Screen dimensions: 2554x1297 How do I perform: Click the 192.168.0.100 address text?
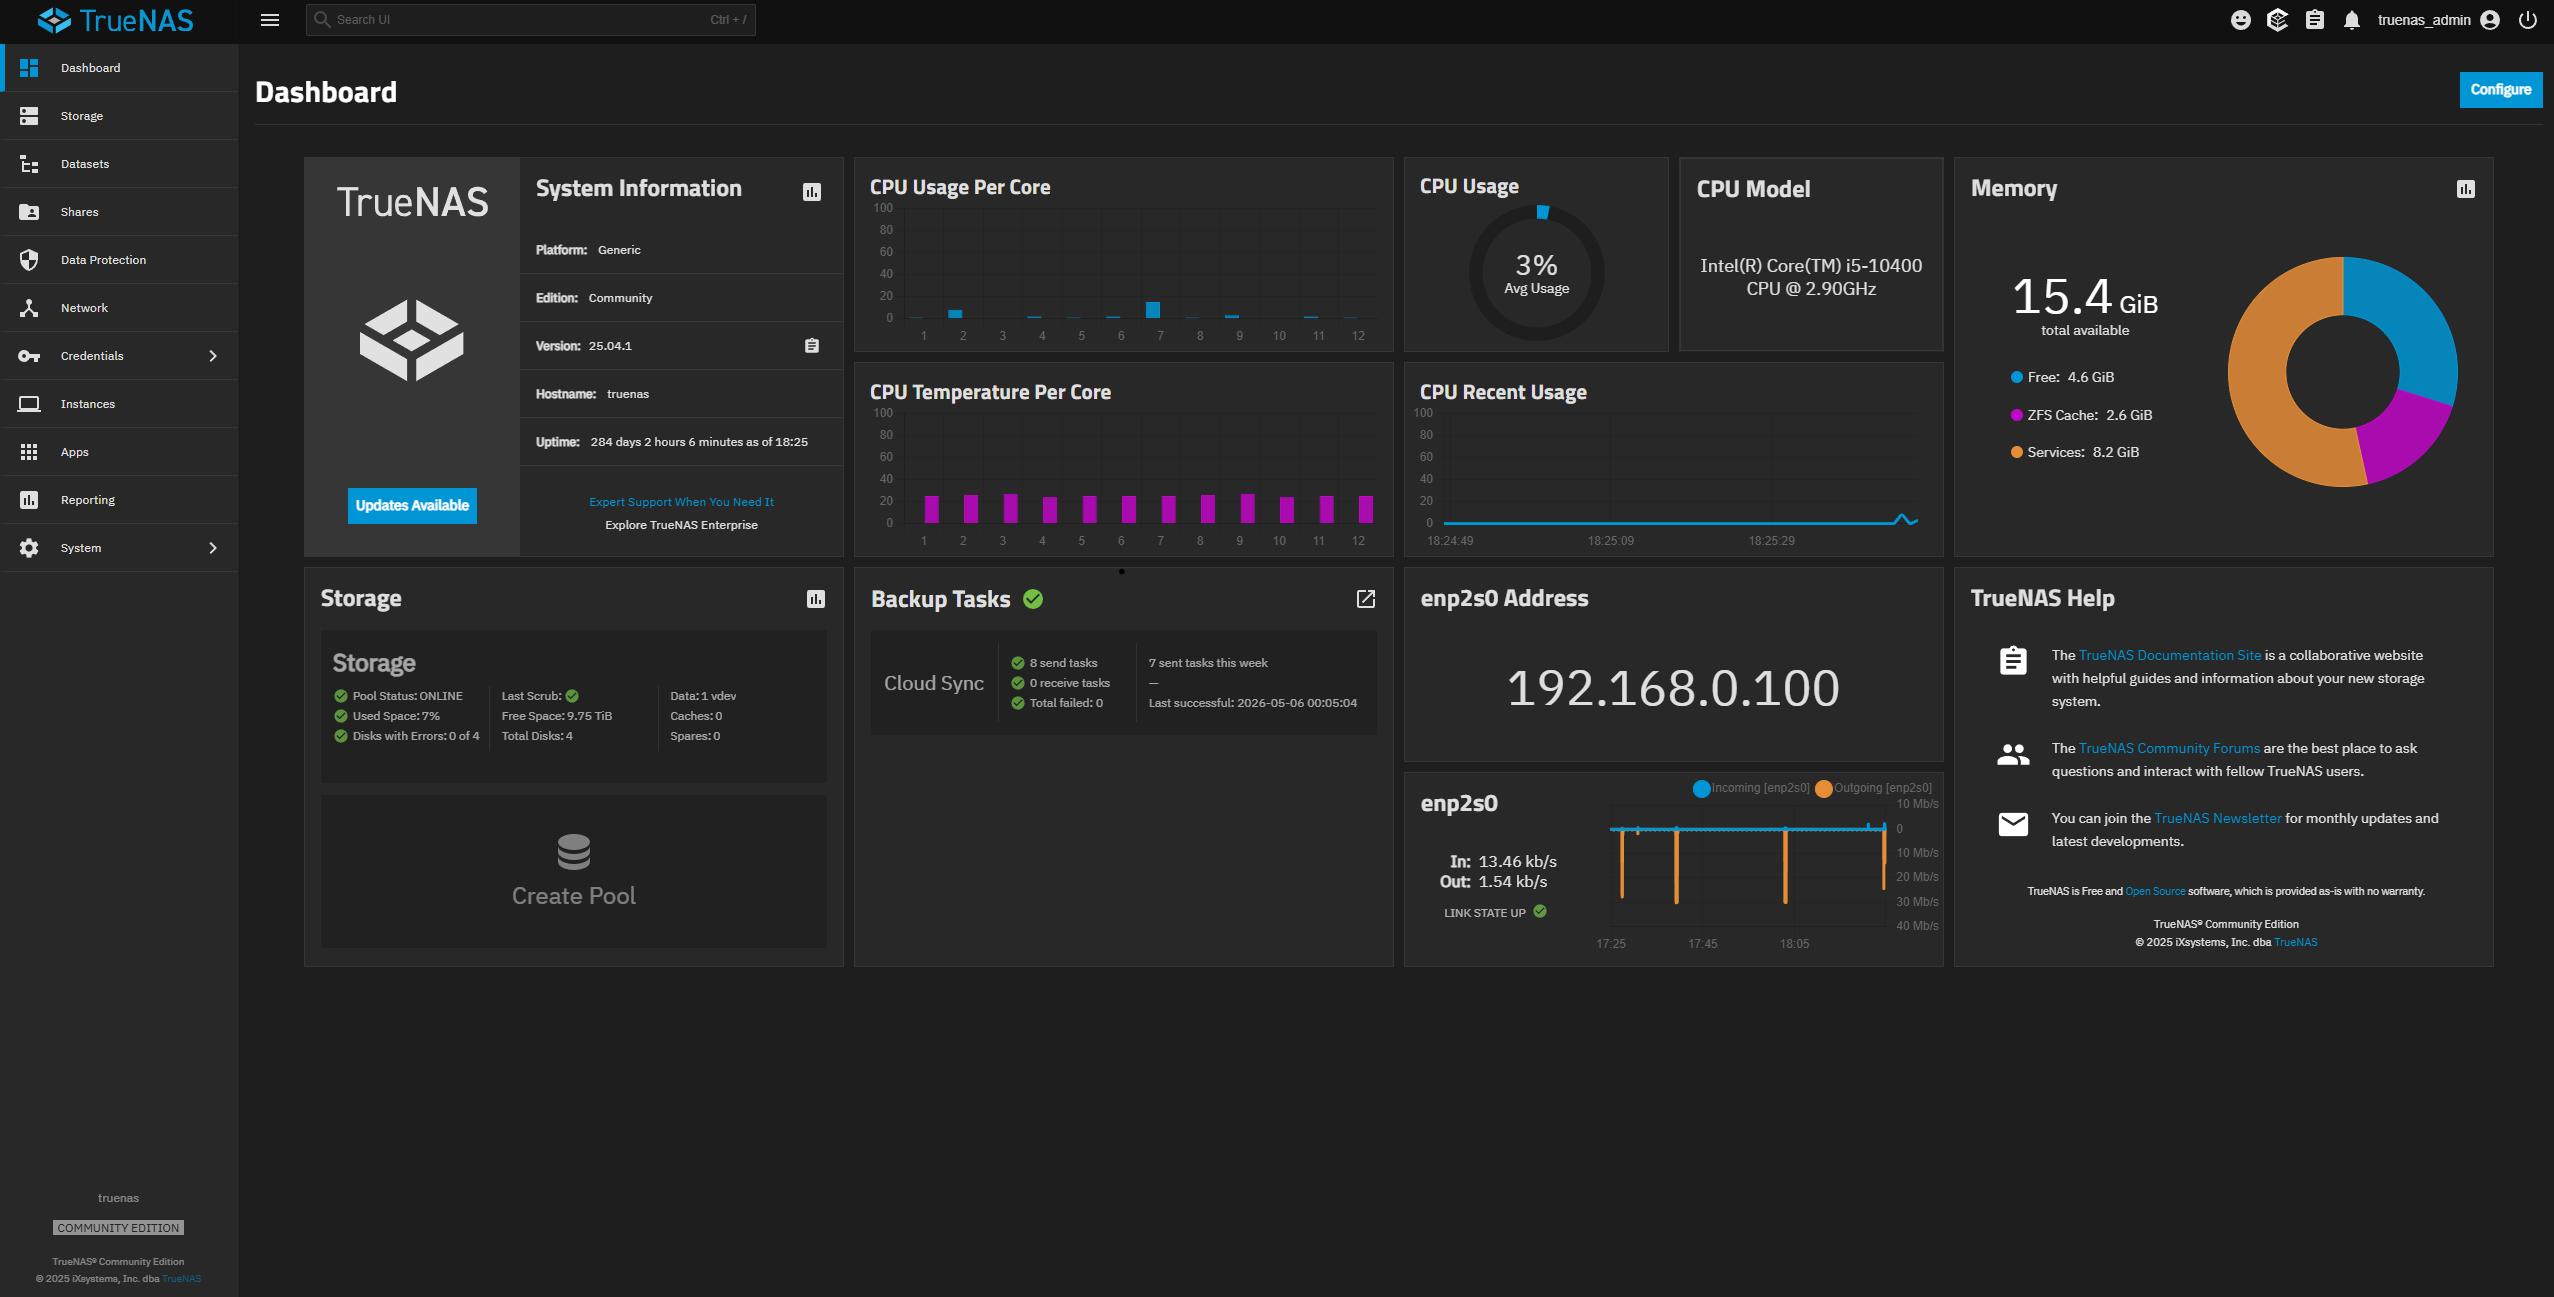tap(1673, 688)
